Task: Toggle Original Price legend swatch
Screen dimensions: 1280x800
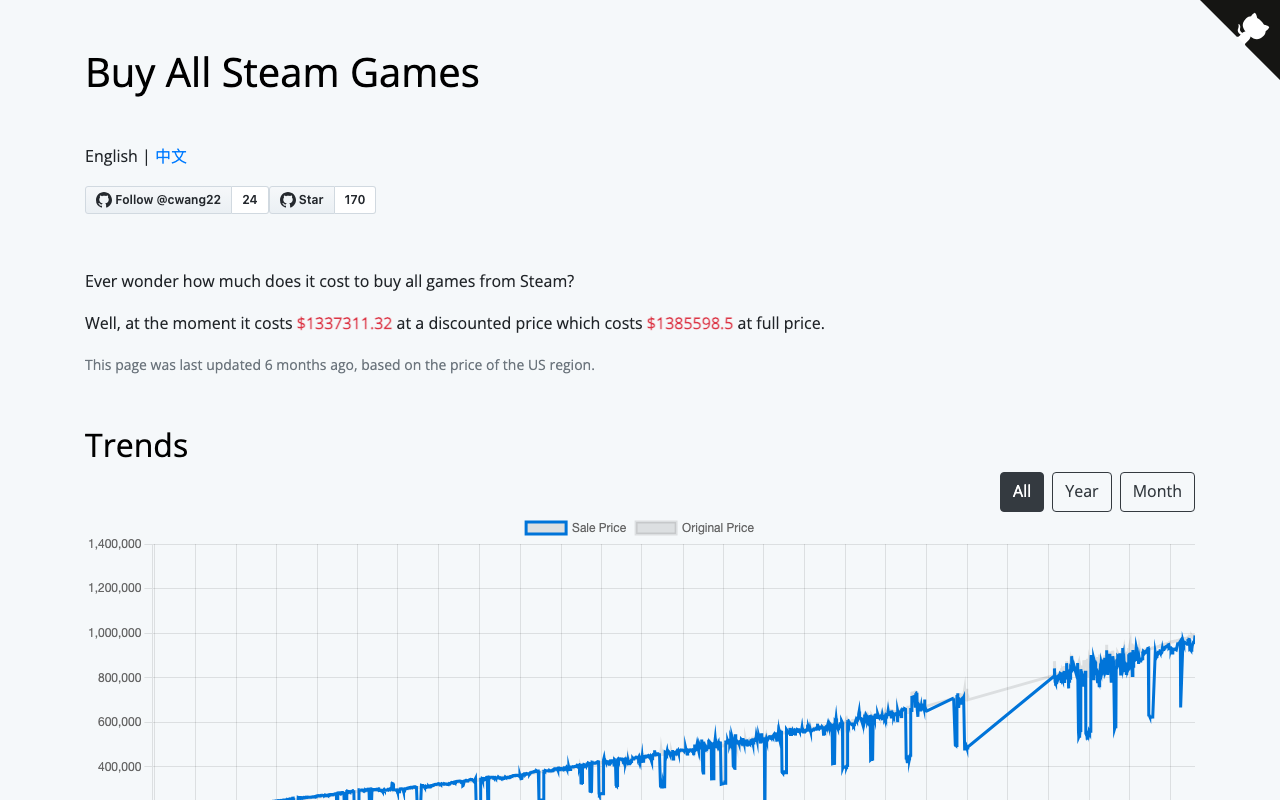Action: coord(656,528)
